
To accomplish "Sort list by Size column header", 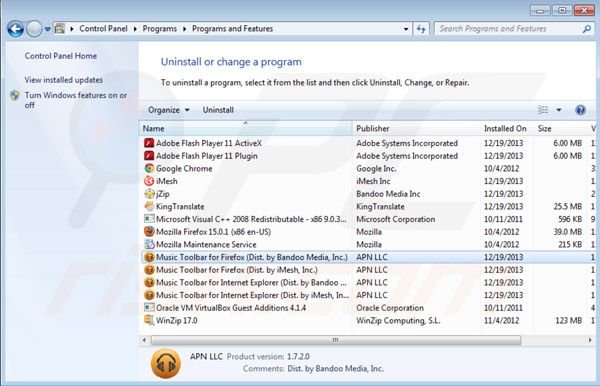I will [560, 129].
